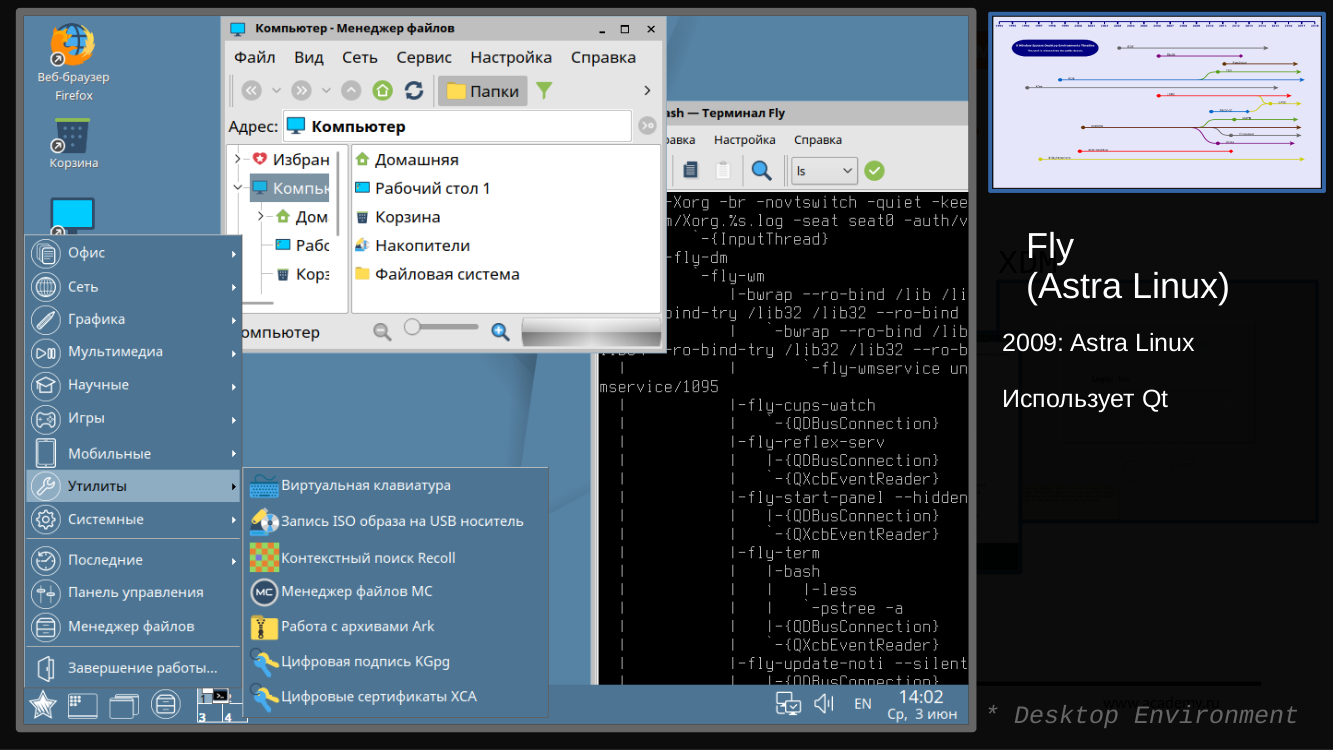Select the Refresh icon in file manager toolbar
This screenshot has width=1333, height=750.
[413, 90]
